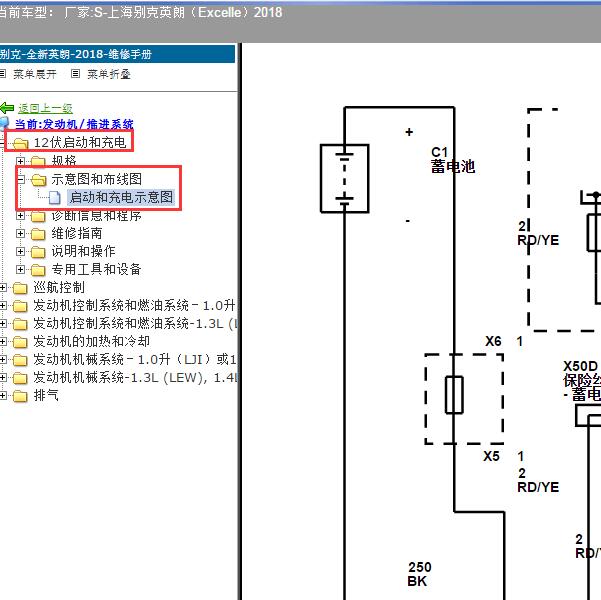The image size is (601, 600).
Task: Click the 示意图和布线图 folder icon
Action: tap(38, 180)
